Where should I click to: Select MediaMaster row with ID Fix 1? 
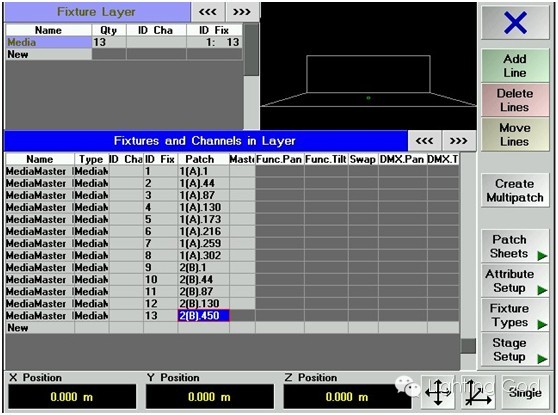tap(232, 172)
